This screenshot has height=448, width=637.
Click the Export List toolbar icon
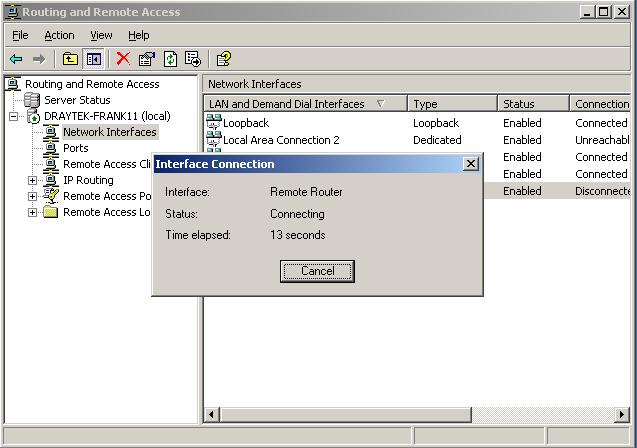(x=193, y=59)
